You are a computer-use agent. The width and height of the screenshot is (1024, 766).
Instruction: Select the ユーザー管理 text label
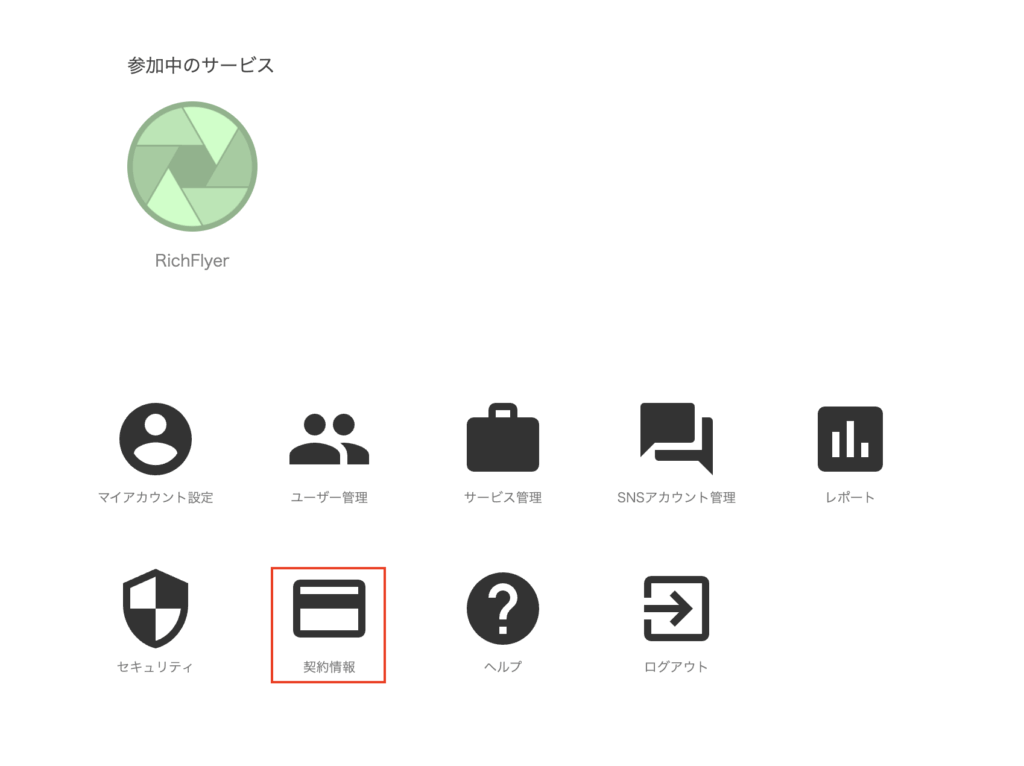[x=329, y=497]
